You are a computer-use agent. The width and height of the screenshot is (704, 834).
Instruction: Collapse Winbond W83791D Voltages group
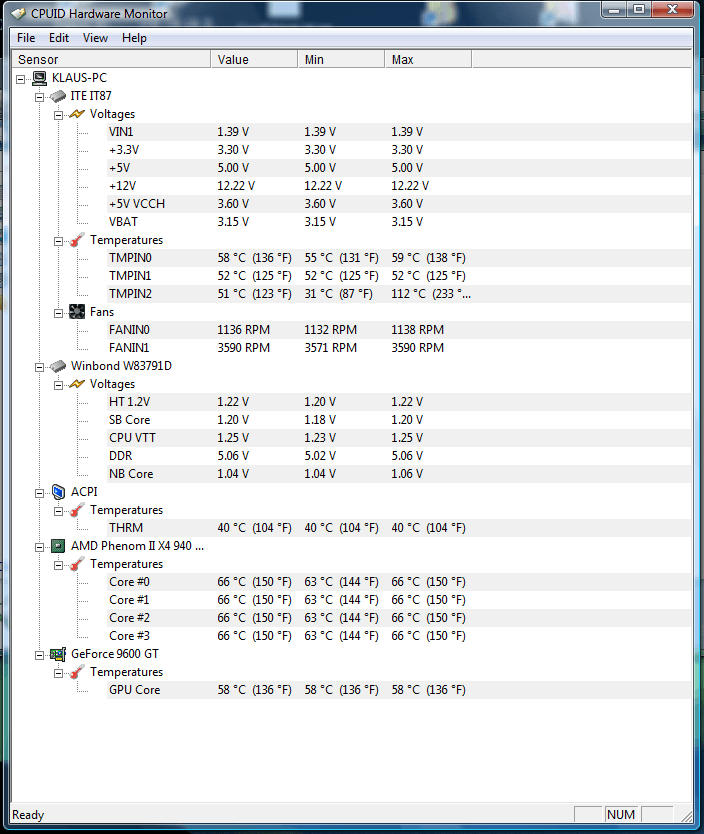click(58, 386)
